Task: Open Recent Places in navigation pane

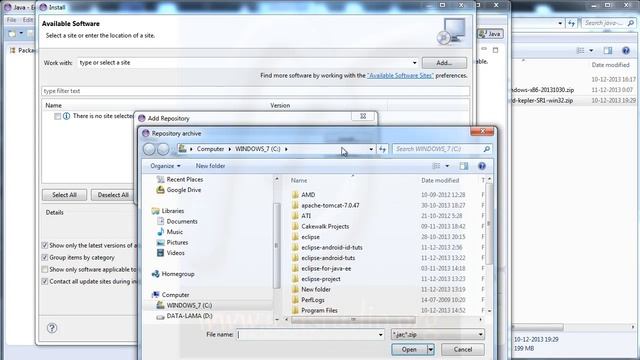Action: point(184,179)
